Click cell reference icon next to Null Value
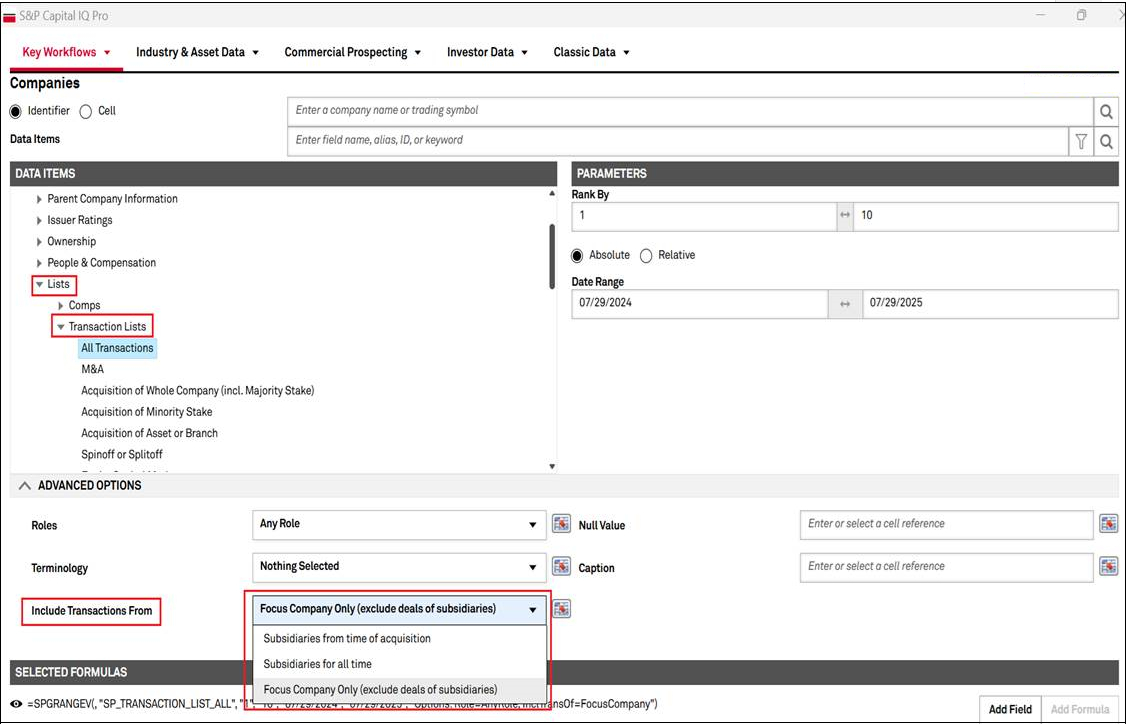This screenshot has height=724, width=1126. tap(1108, 524)
